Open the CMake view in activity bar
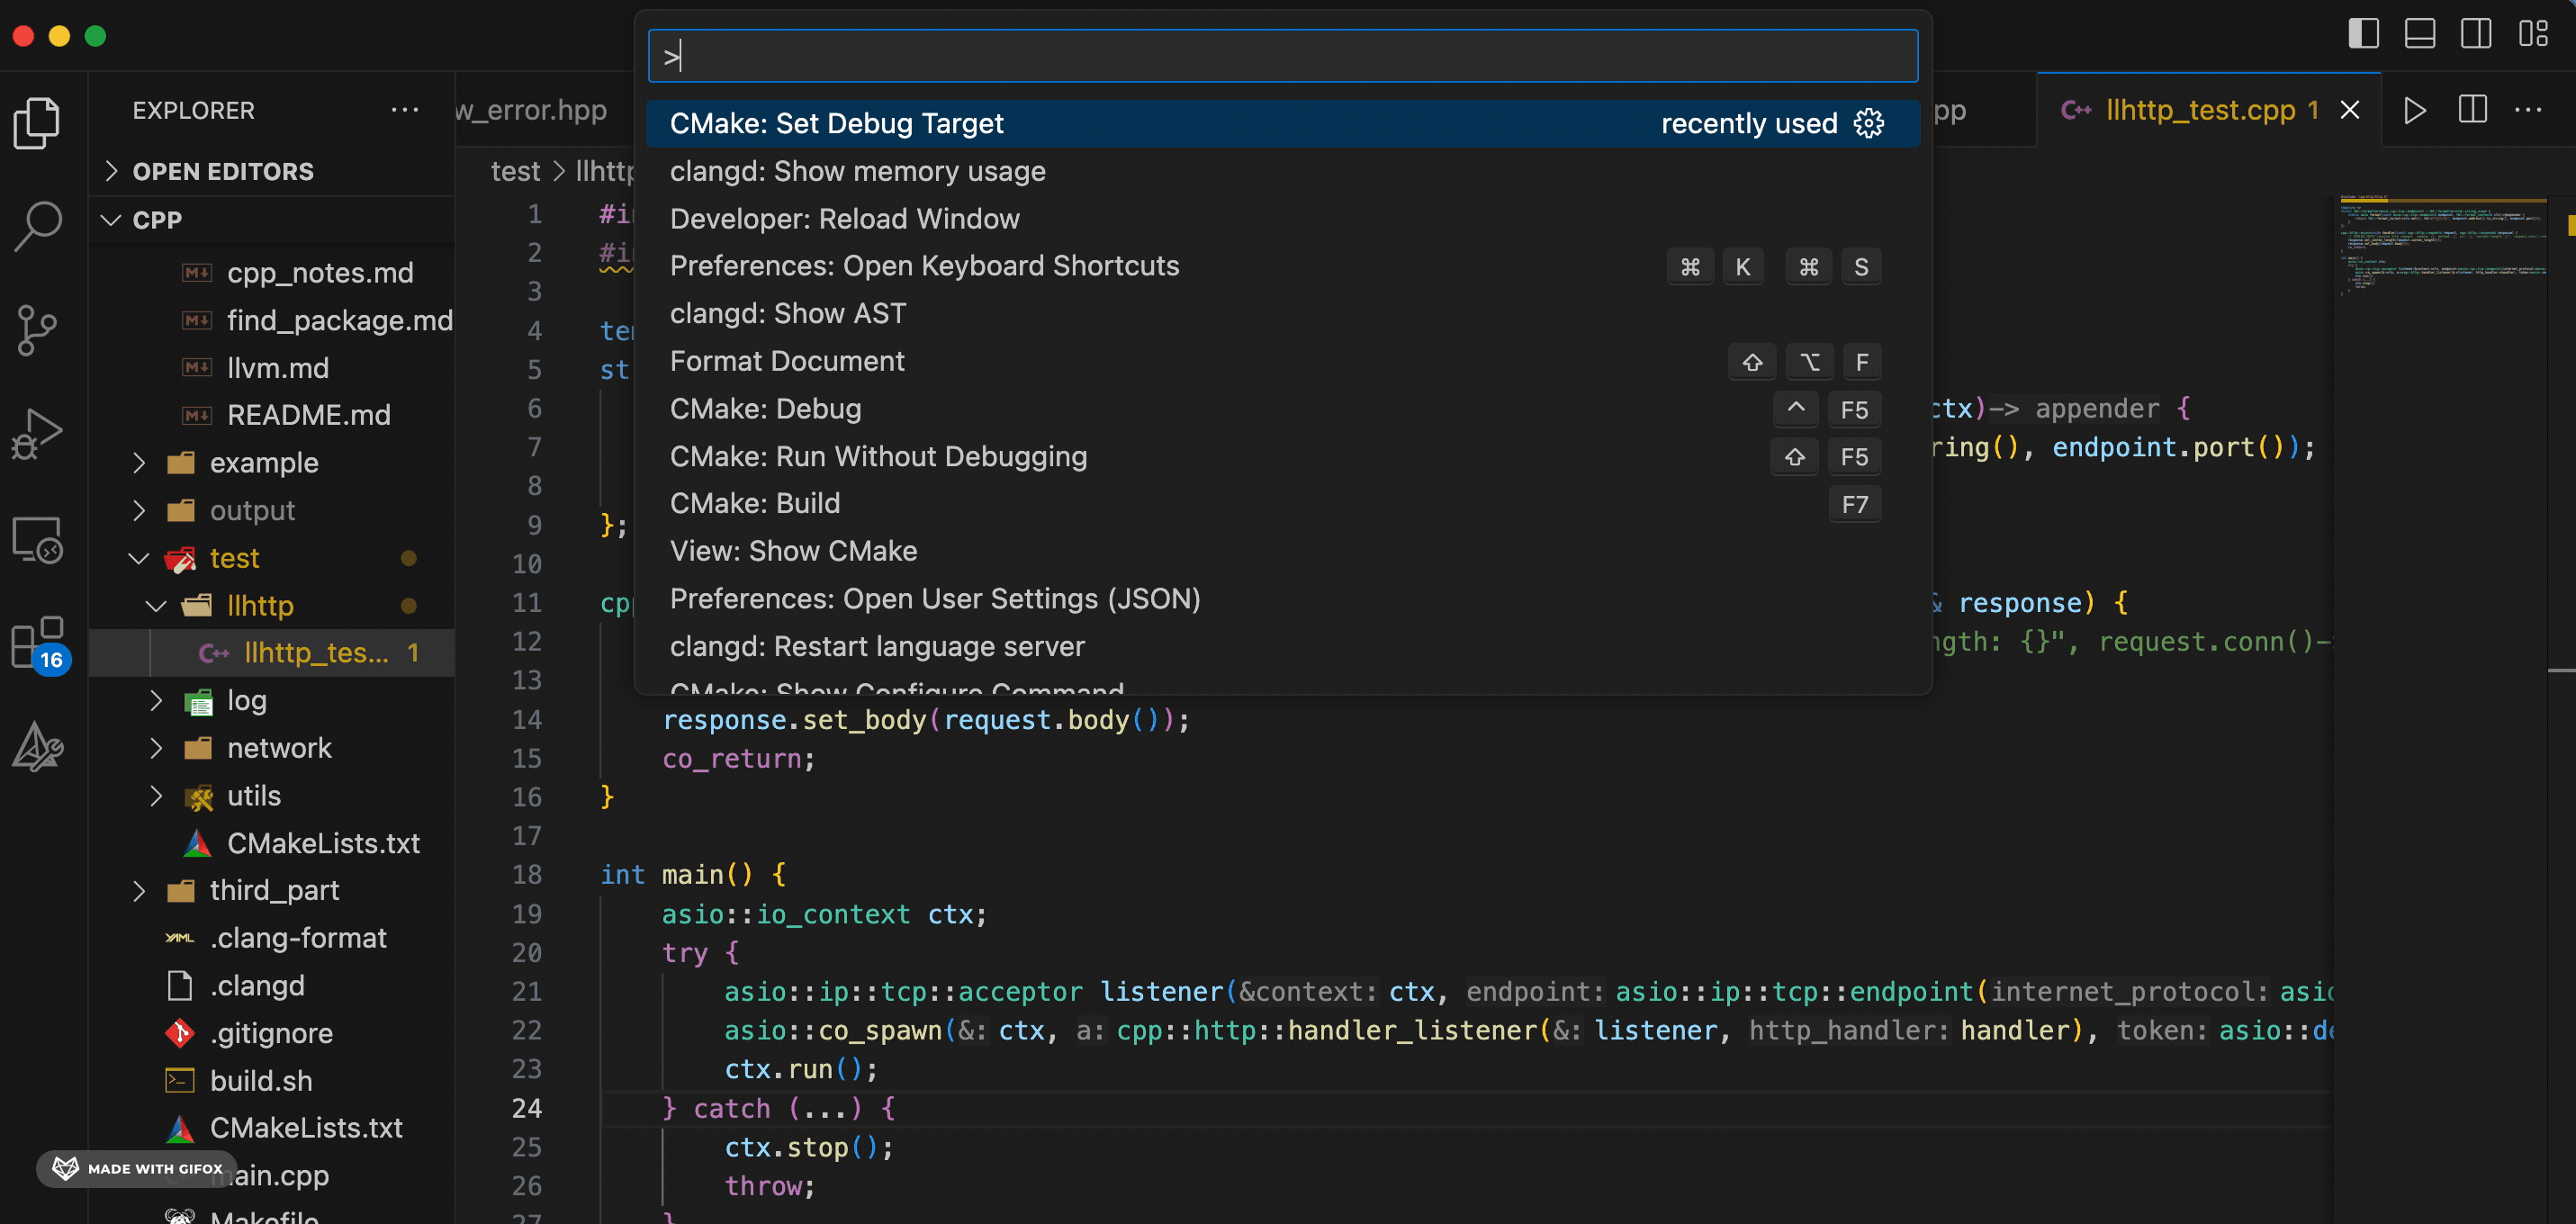 [x=38, y=746]
